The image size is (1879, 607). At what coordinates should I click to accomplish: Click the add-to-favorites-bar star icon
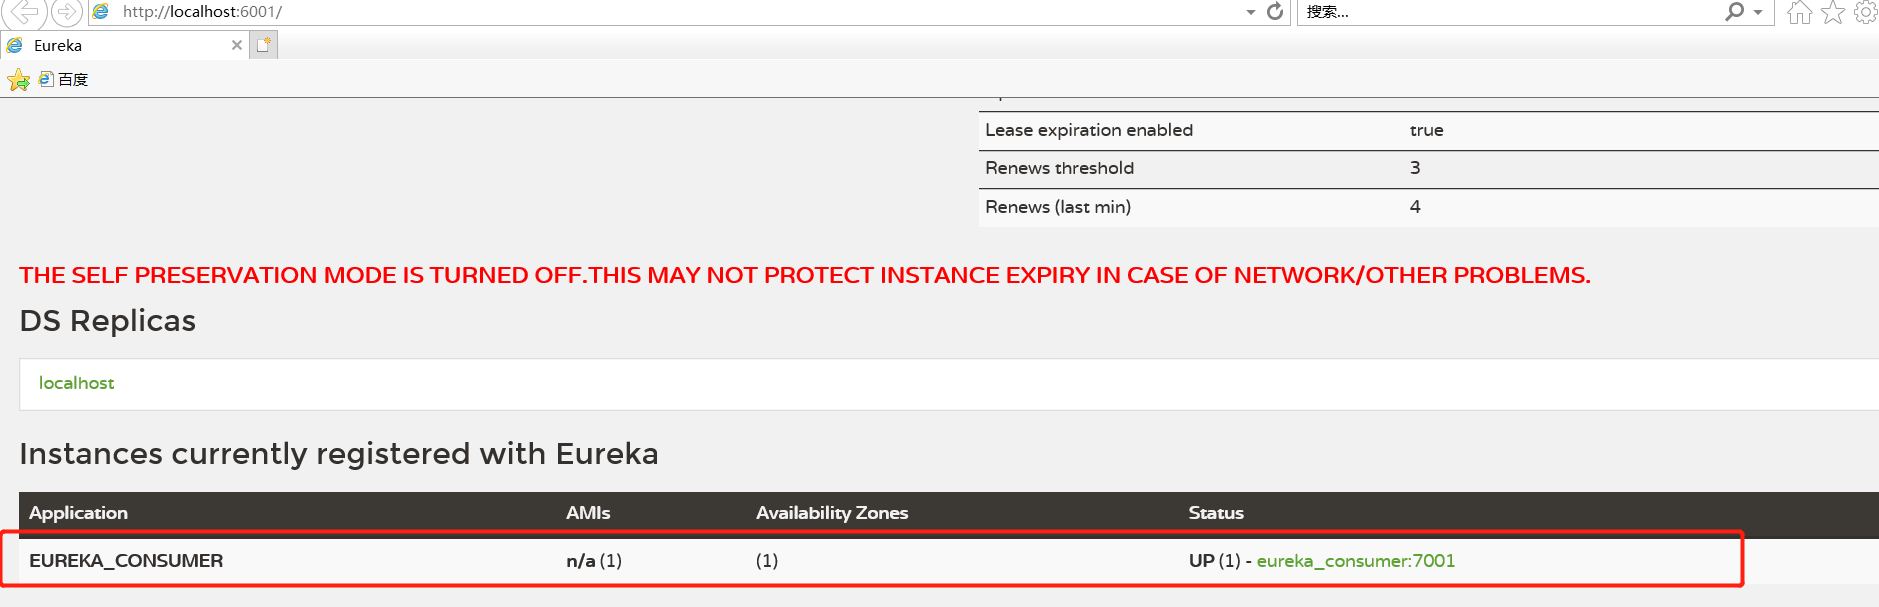click(18, 80)
